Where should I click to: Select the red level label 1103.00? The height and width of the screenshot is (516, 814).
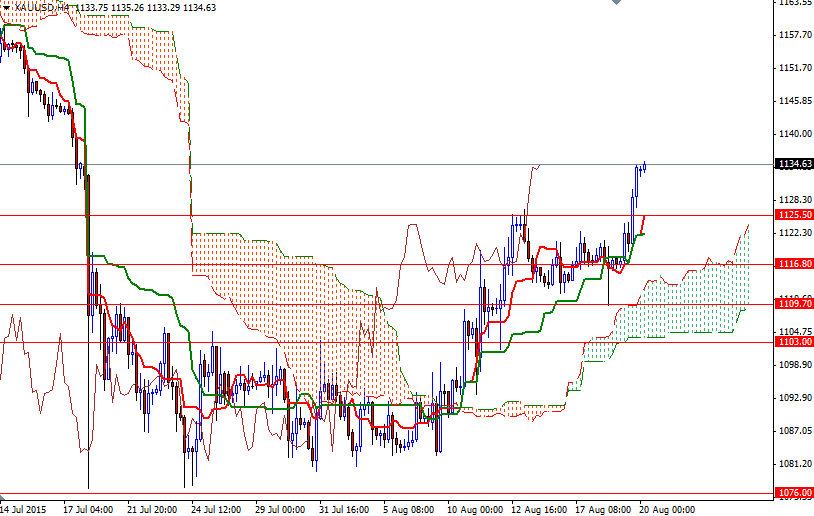[794, 342]
